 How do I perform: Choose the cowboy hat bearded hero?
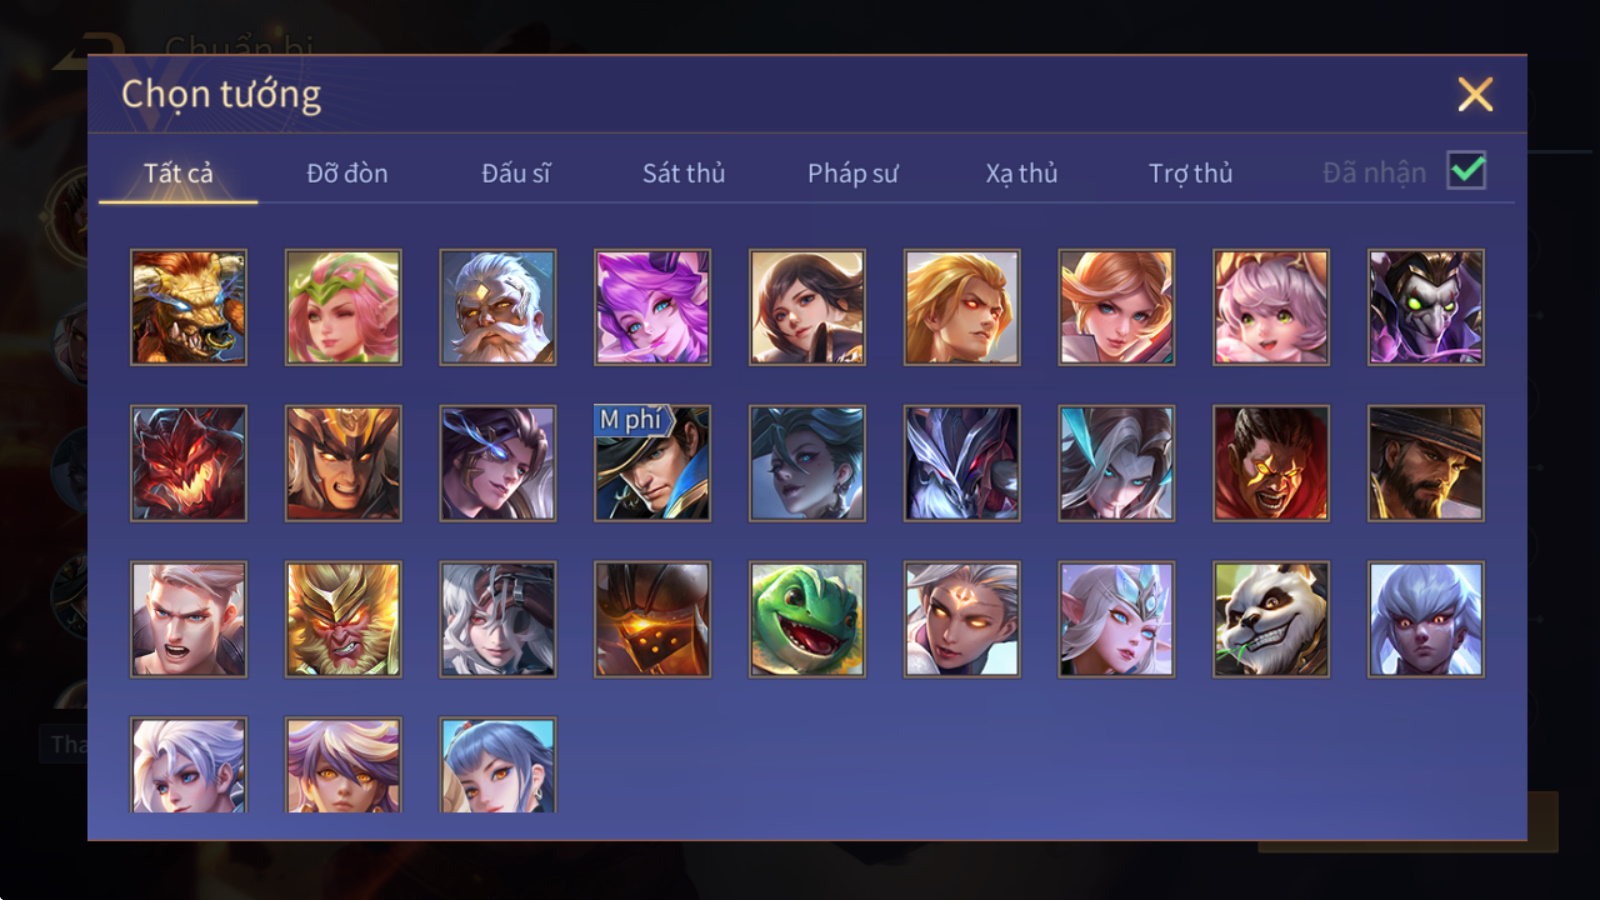[x=1426, y=463]
